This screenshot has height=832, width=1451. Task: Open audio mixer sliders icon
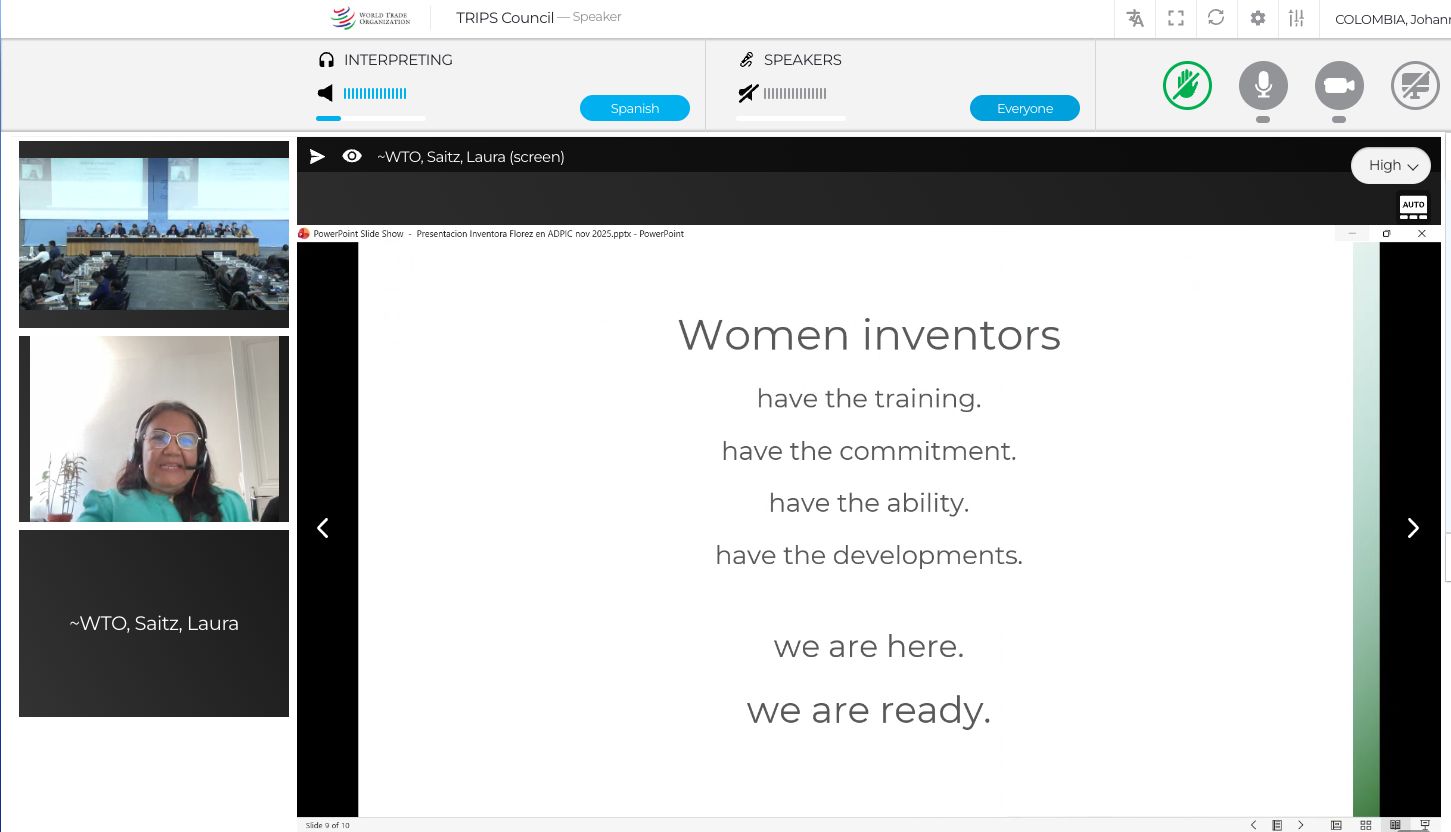(x=1296, y=18)
